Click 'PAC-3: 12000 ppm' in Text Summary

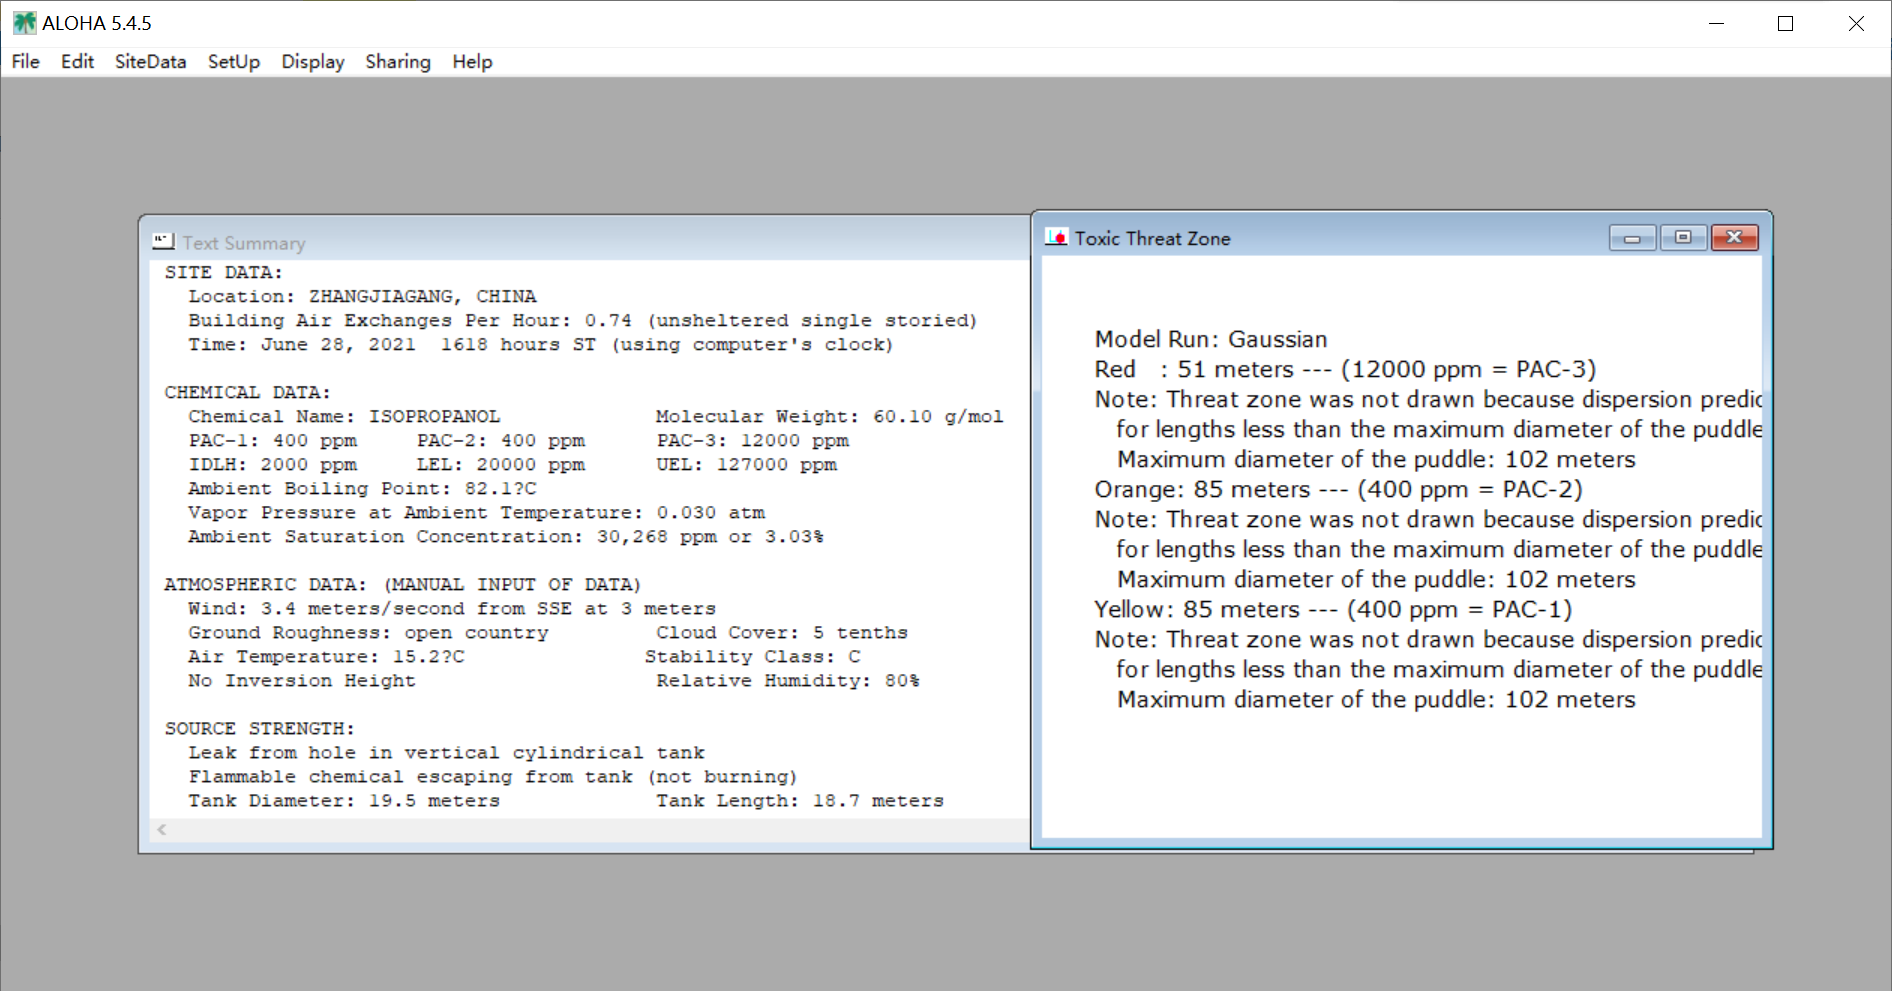tap(753, 440)
